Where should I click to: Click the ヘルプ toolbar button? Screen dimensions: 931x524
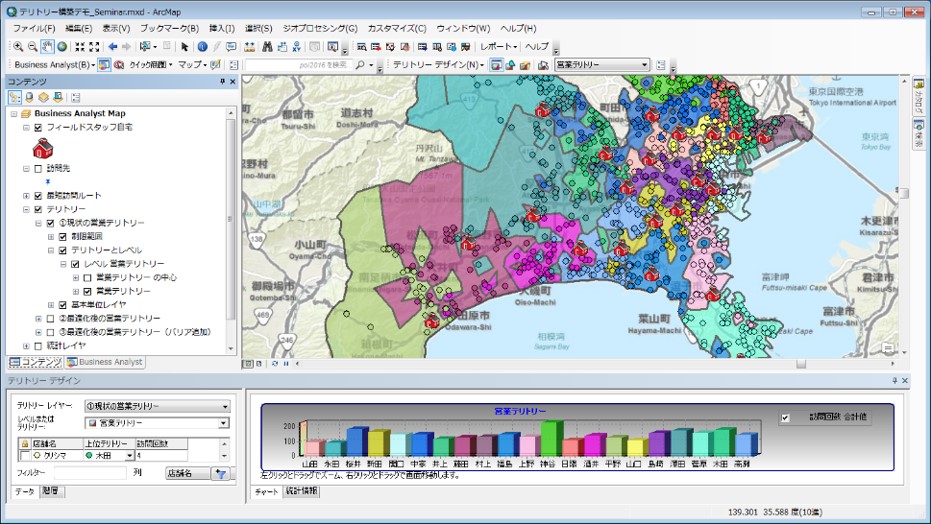tap(537, 47)
